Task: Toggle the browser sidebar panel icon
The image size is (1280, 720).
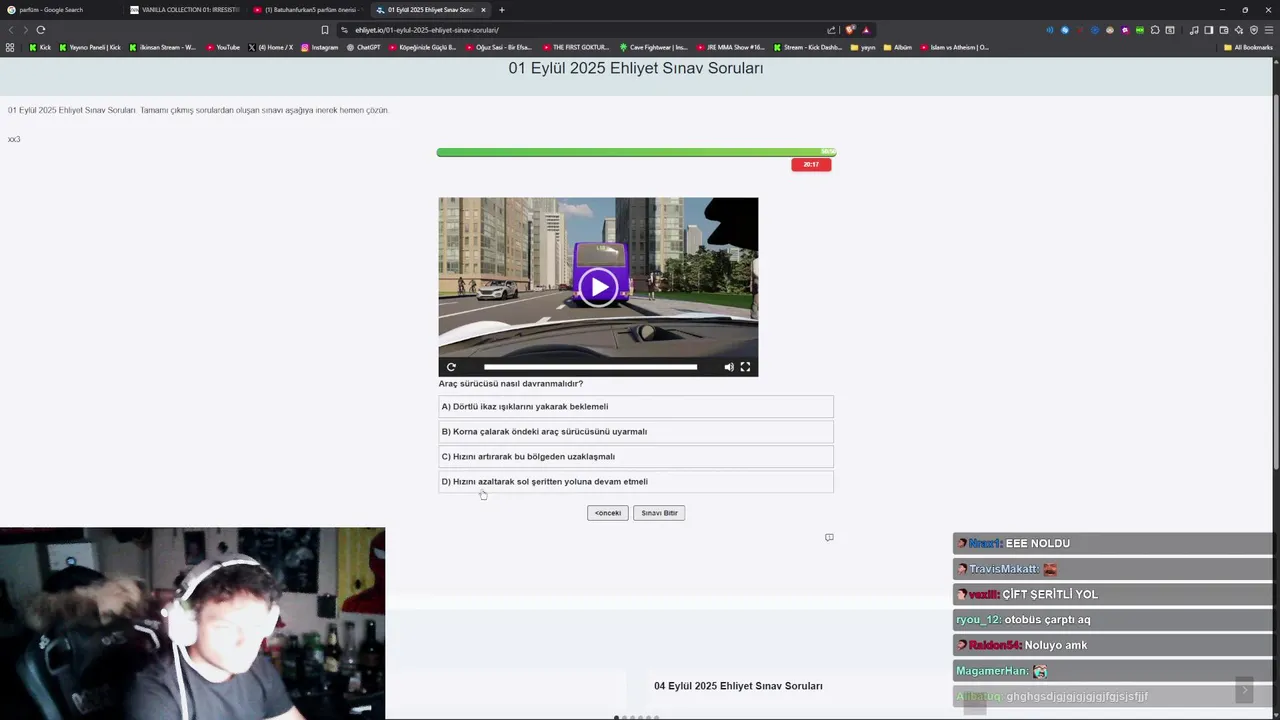Action: [1209, 30]
